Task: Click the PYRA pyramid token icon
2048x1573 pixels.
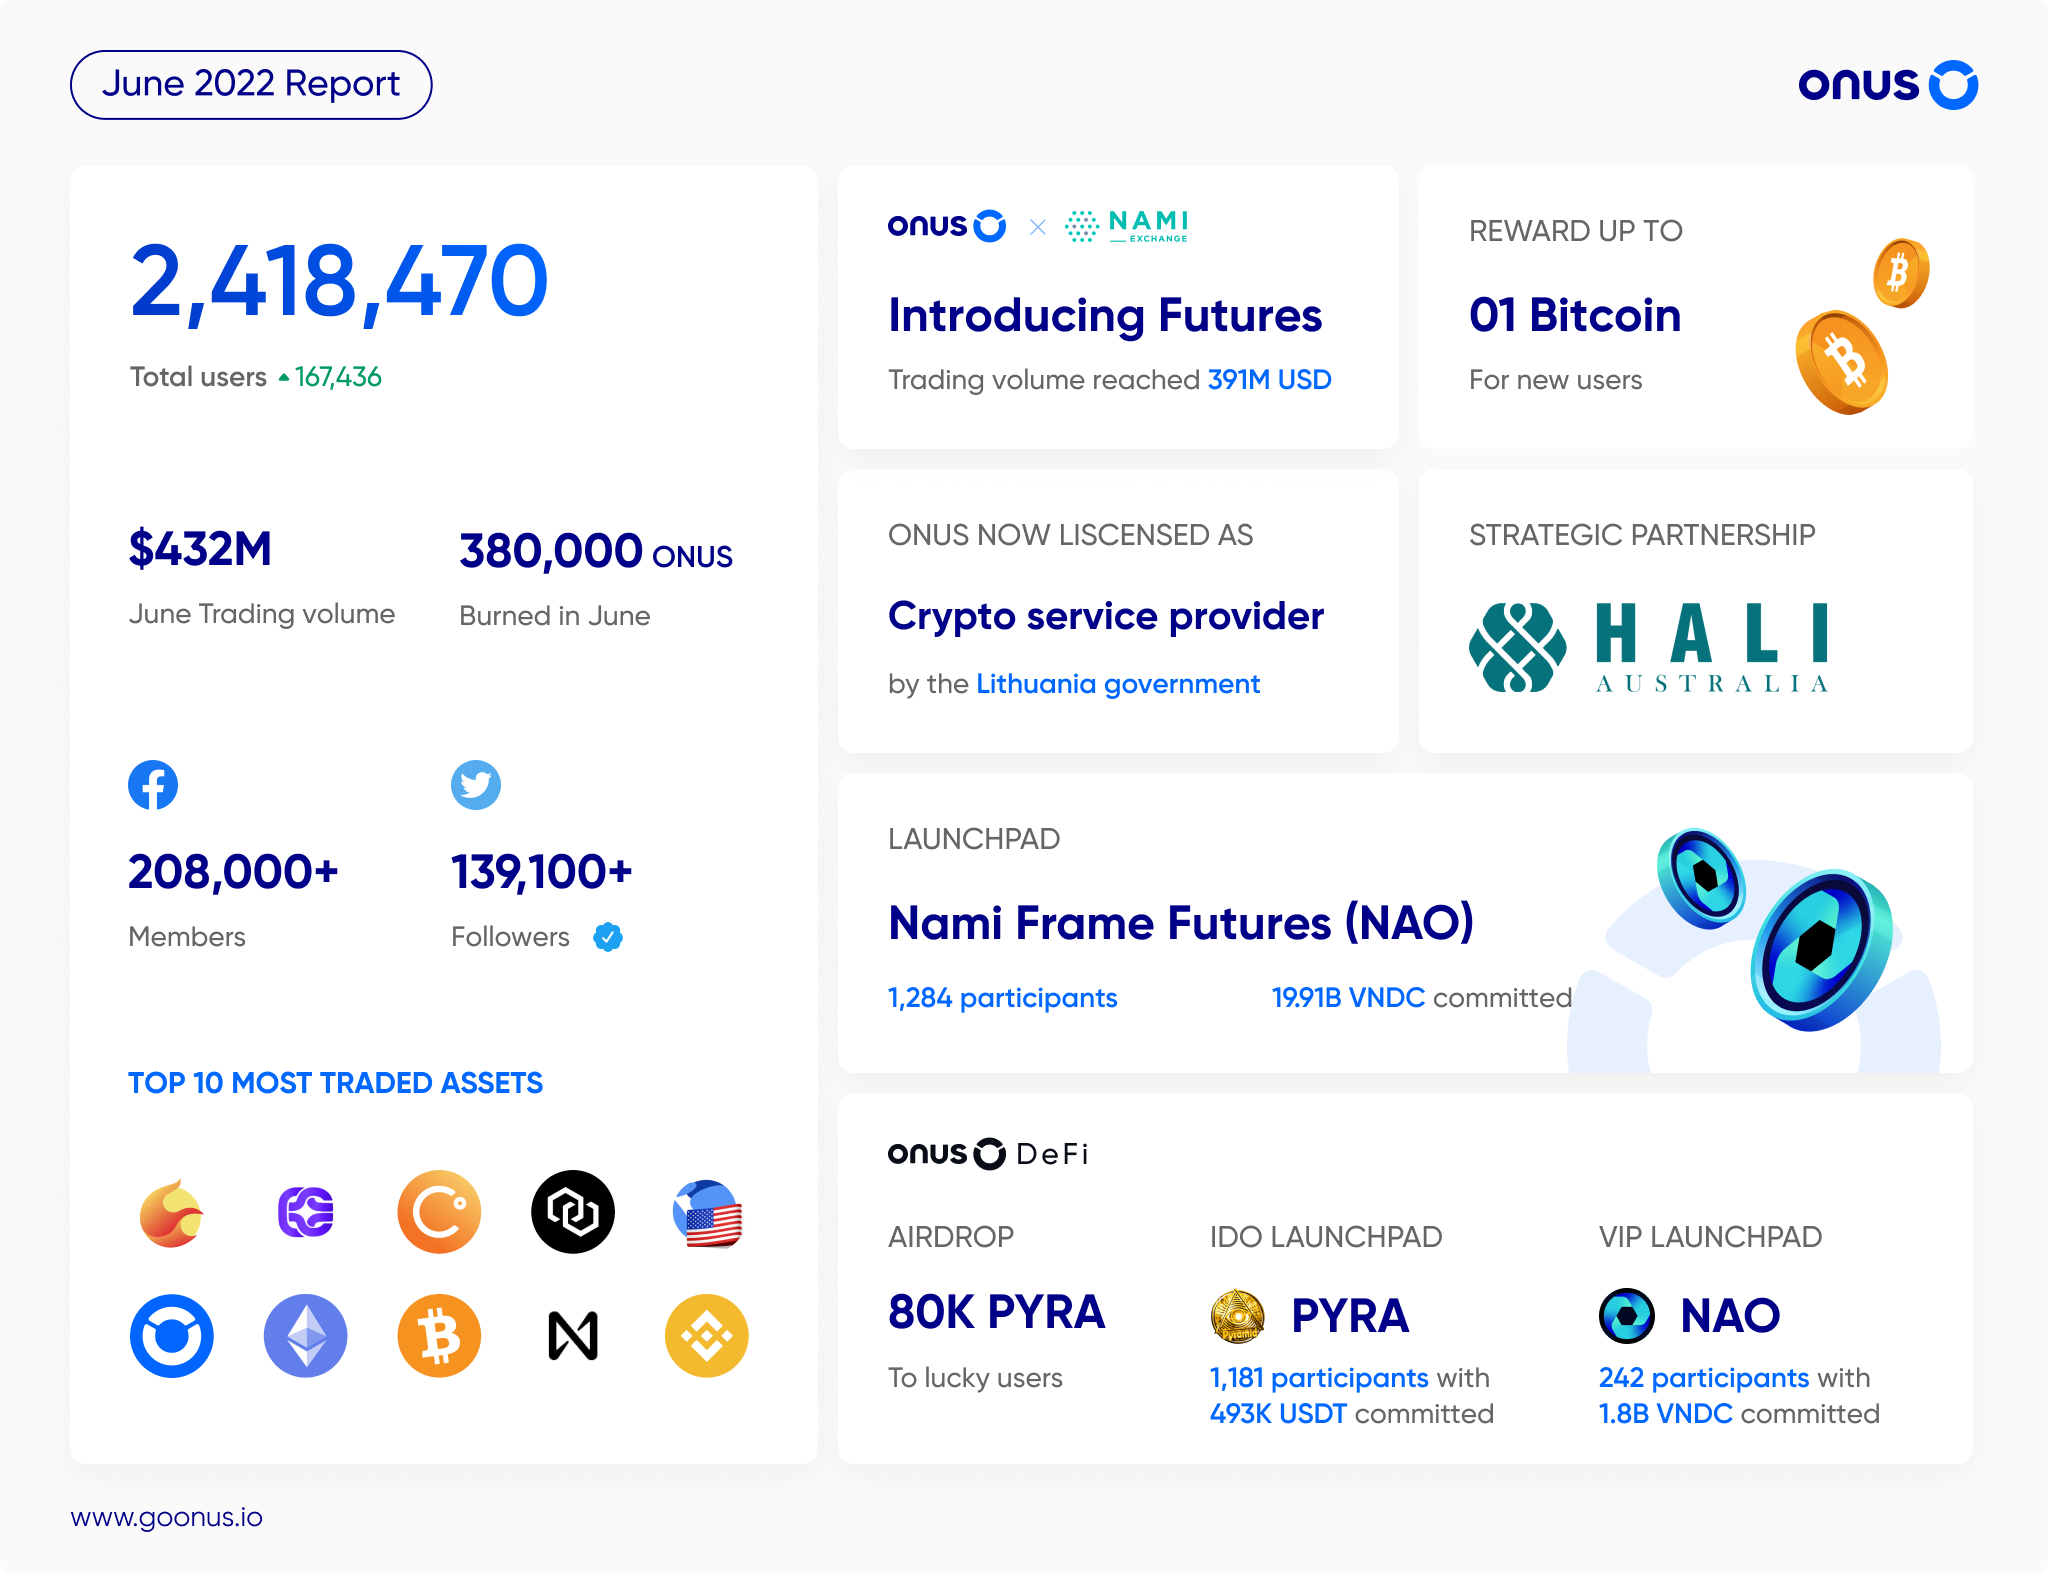Action: click(1238, 1316)
